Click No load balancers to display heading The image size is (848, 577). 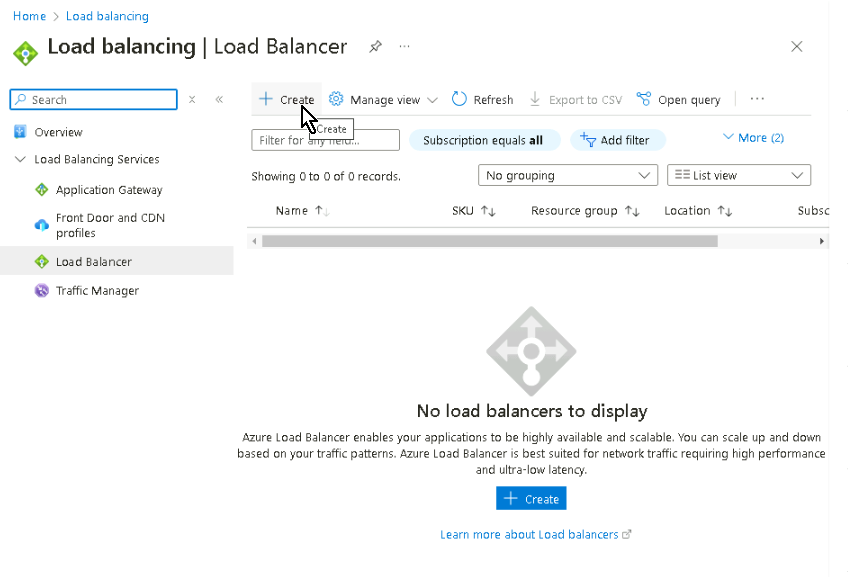532,411
